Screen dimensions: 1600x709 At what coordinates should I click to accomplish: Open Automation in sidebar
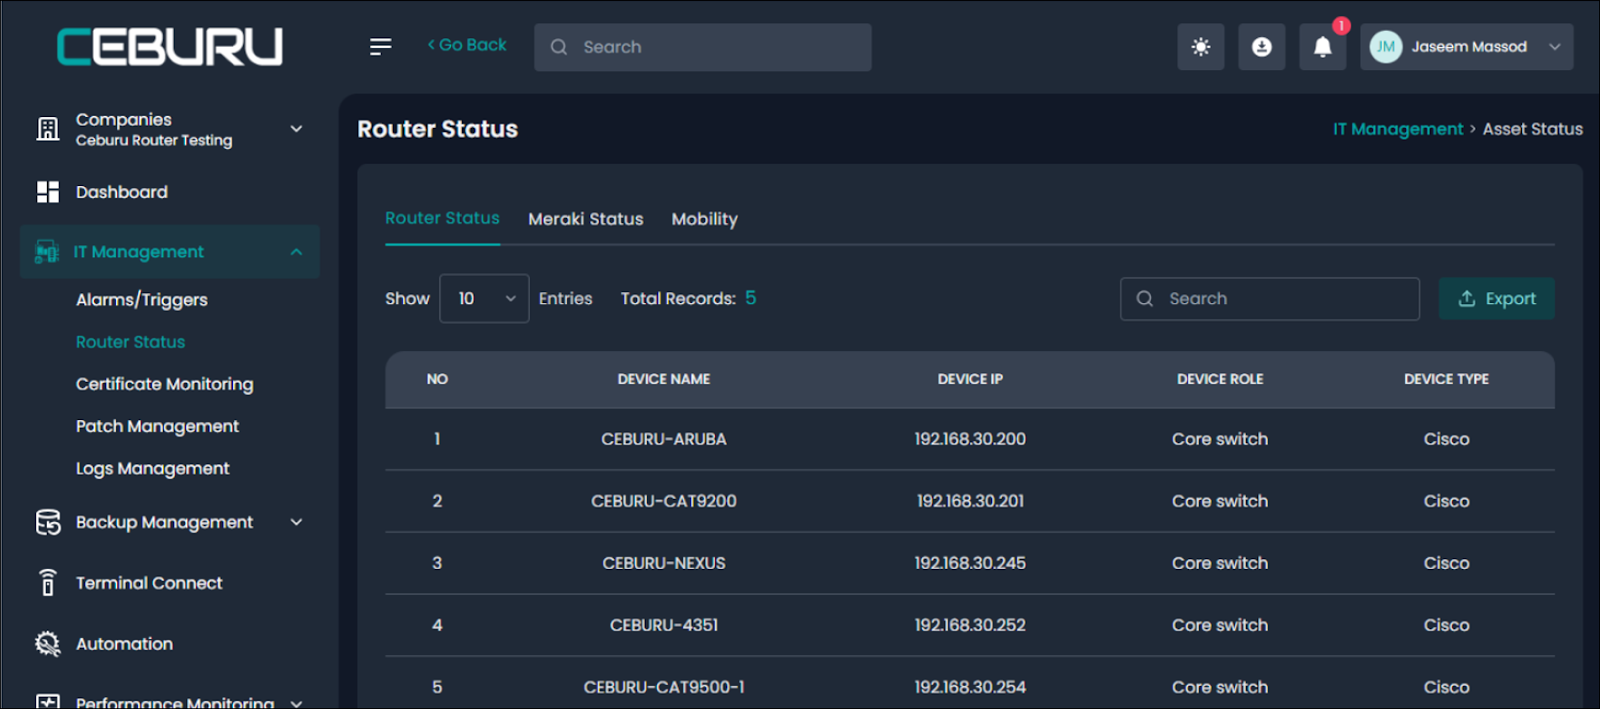[124, 644]
